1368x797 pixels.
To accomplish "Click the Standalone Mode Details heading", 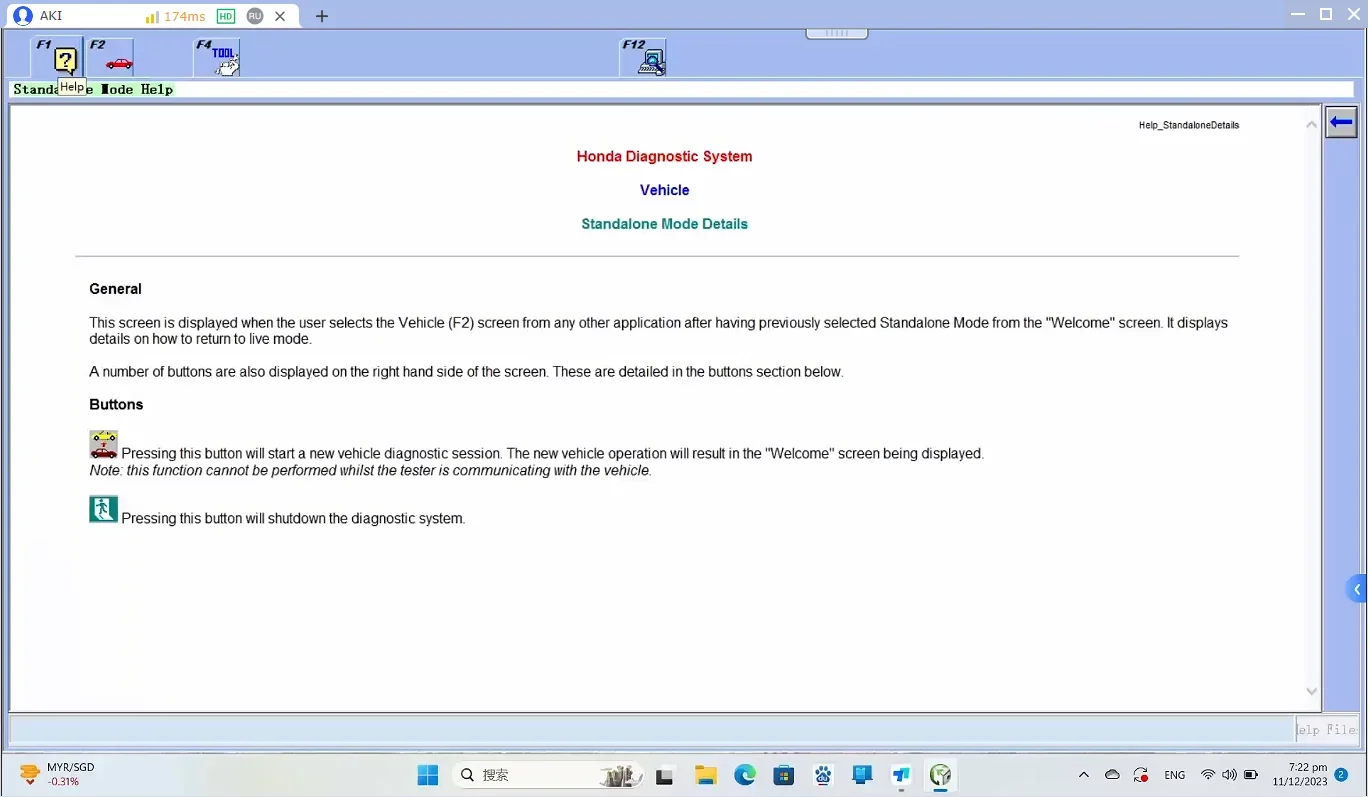I will (x=664, y=224).
